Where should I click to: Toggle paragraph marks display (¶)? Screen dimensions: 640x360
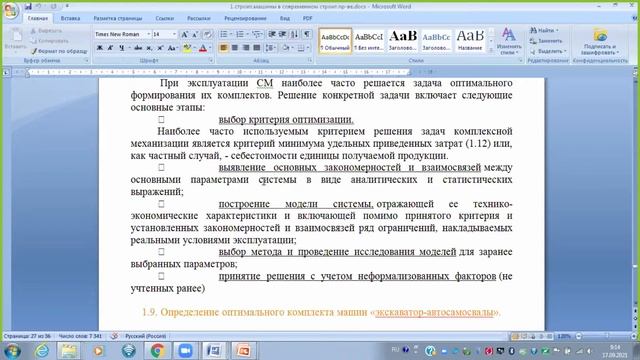coord(307,34)
